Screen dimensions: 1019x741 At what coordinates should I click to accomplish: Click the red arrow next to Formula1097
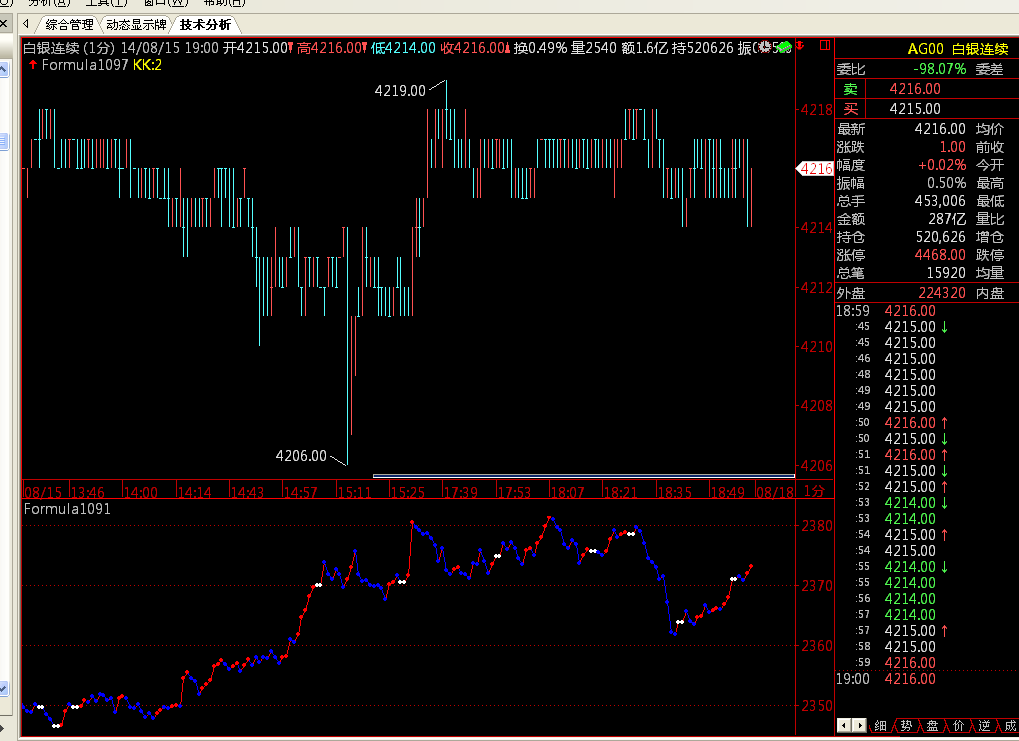[x=32, y=64]
